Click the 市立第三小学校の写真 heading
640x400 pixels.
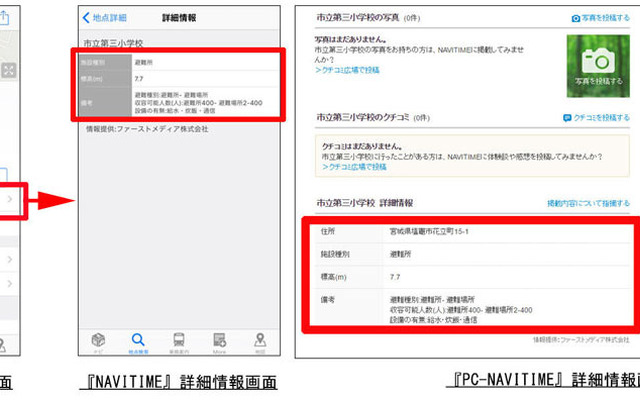358,18
